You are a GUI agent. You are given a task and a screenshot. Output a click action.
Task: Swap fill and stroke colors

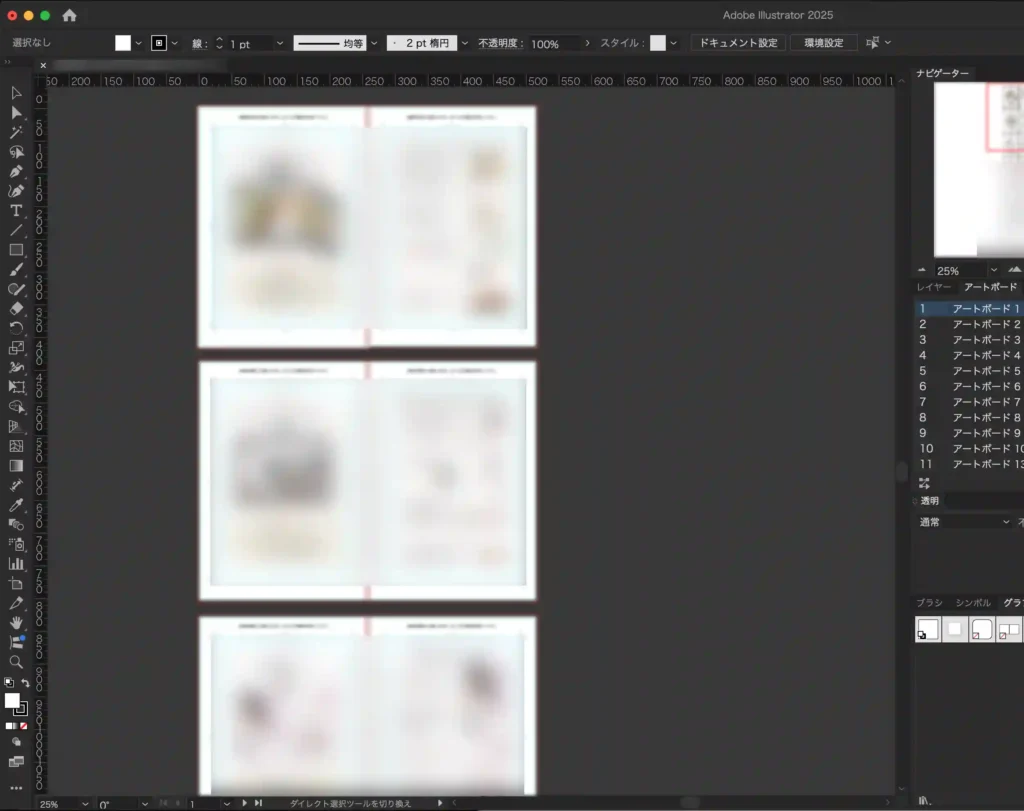click(25, 683)
